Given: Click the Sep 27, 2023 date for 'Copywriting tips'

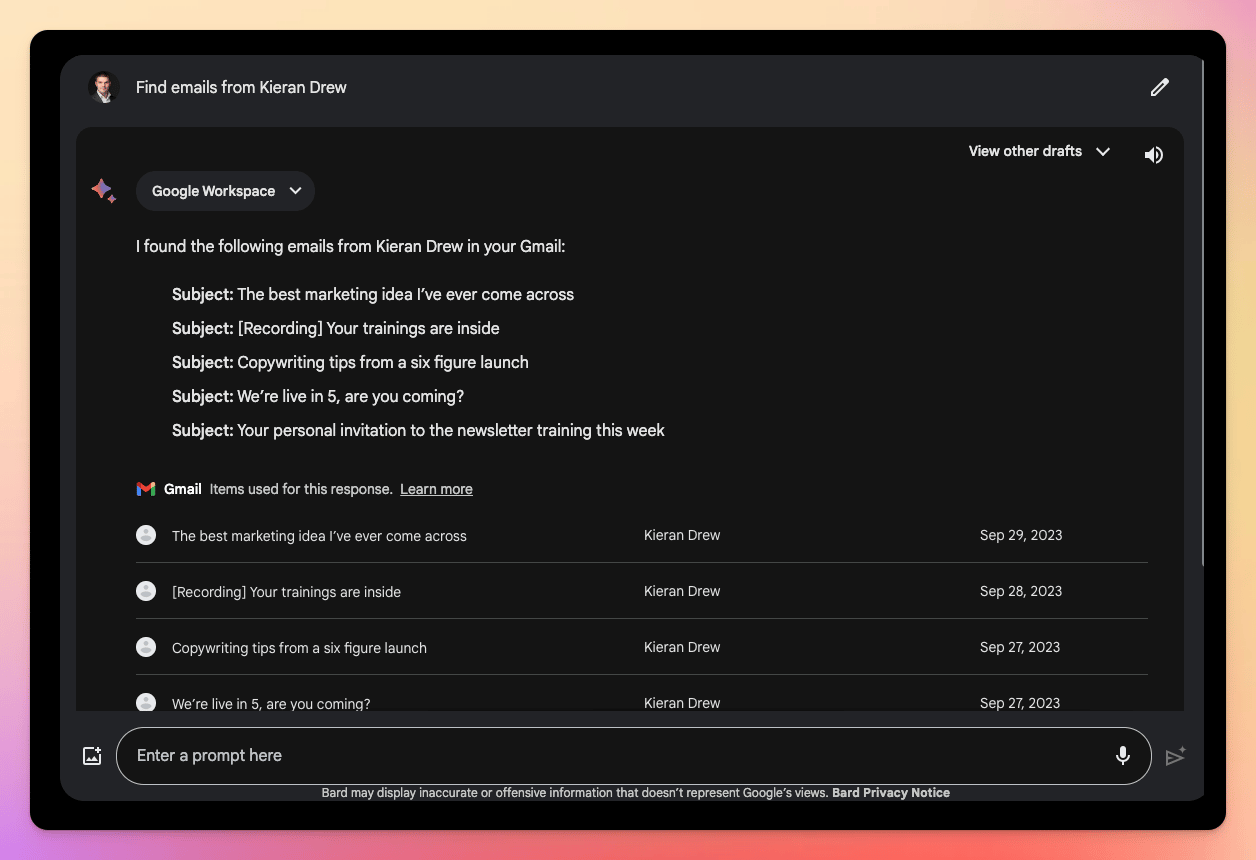Looking at the screenshot, I should [1020, 647].
